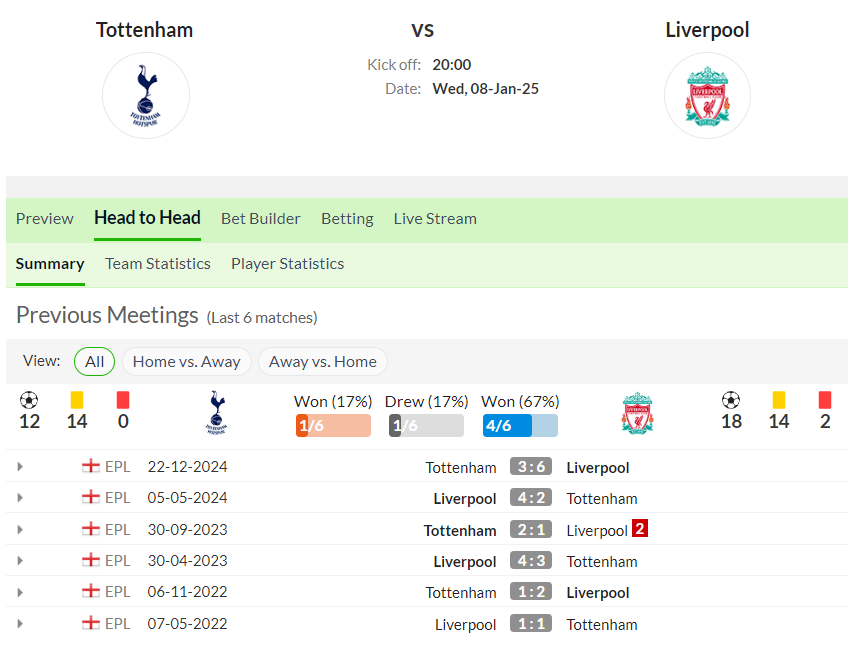
Task: Click Liverpool's red card icon
Action: click(x=825, y=401)
